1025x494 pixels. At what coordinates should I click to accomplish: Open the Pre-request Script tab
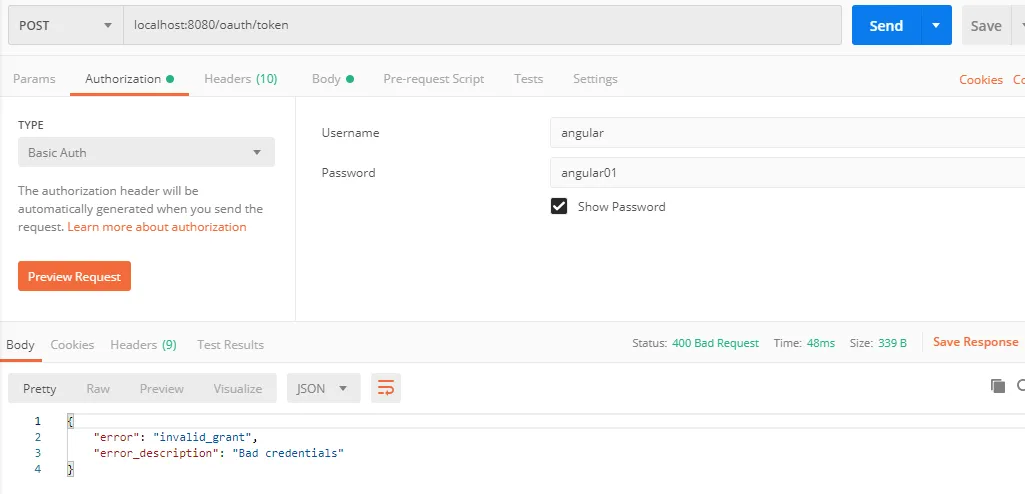[433, 79]
